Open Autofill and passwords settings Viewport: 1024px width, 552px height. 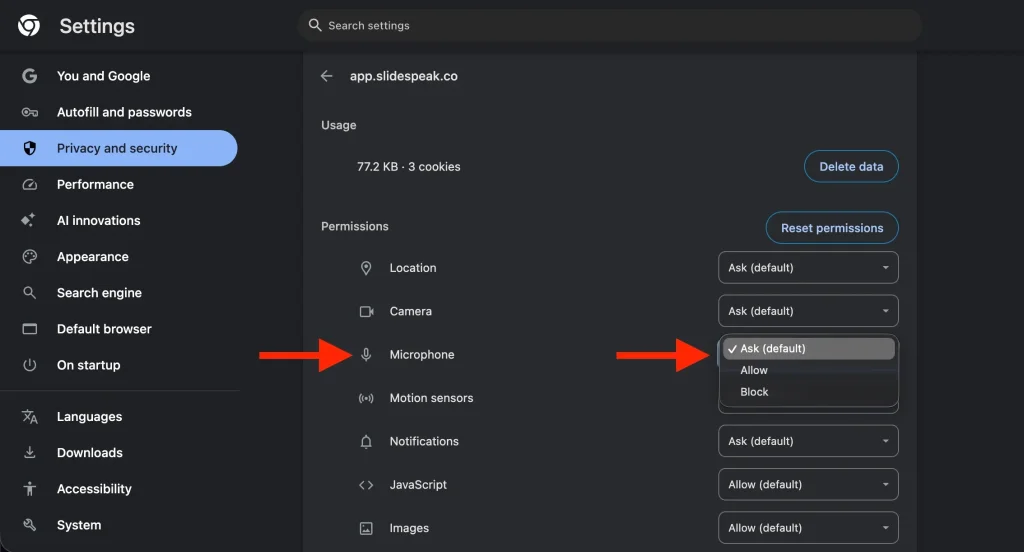[x=118, y=112]
